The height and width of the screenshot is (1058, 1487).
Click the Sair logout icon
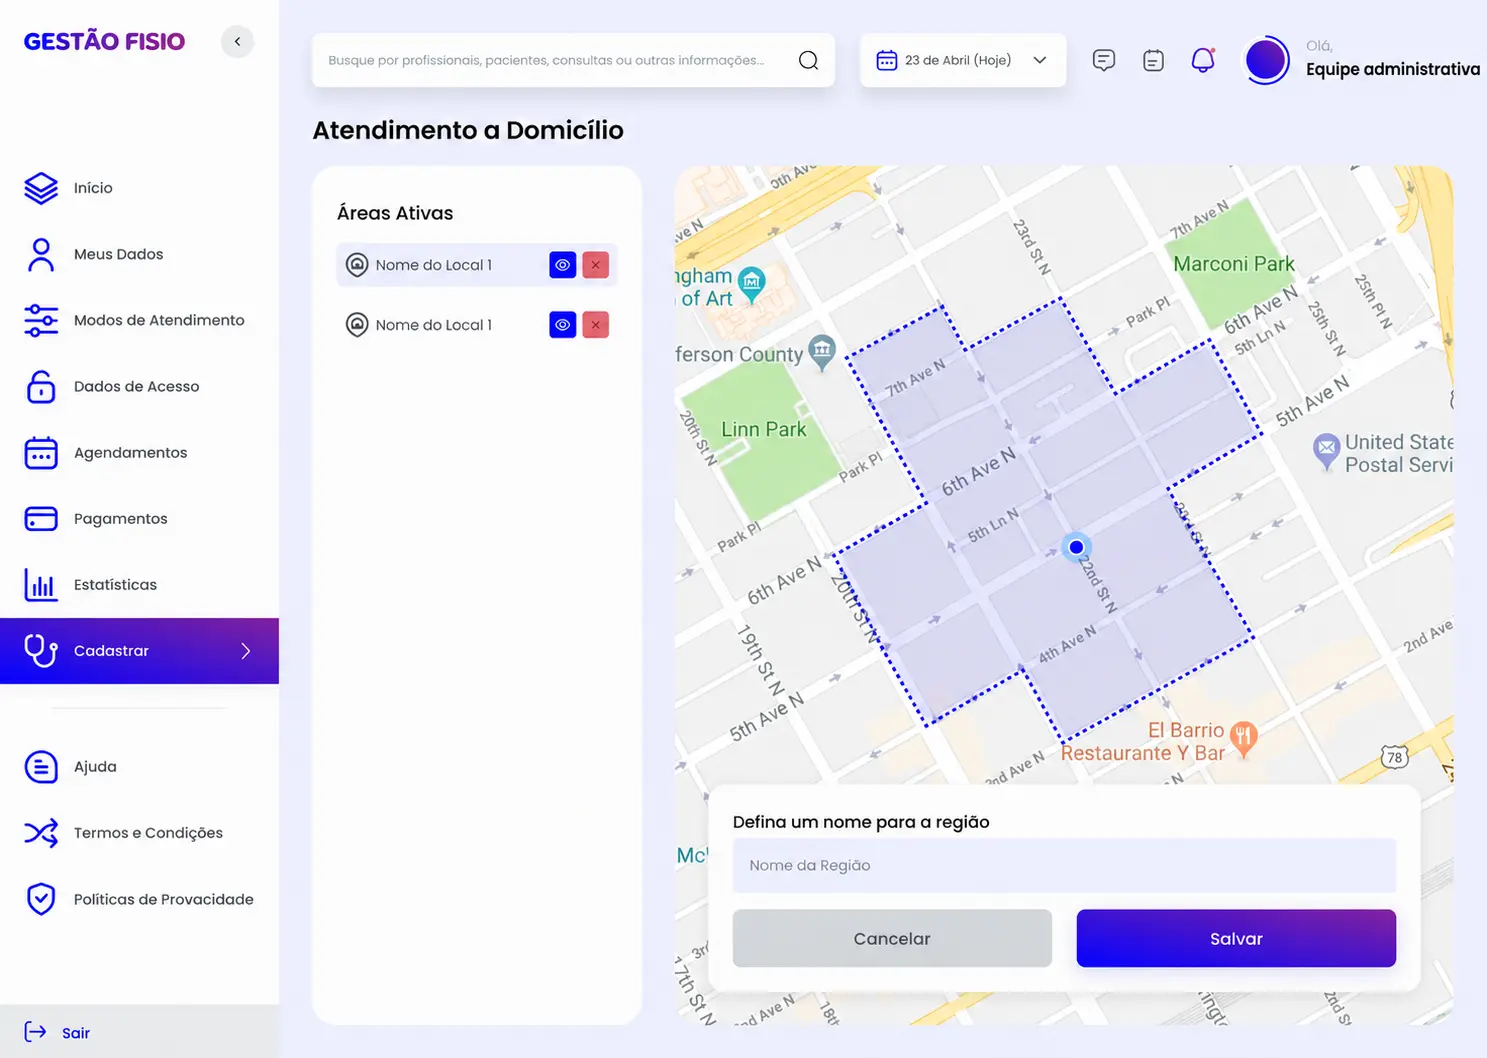pyautogui.click(x=35, y=1032)
